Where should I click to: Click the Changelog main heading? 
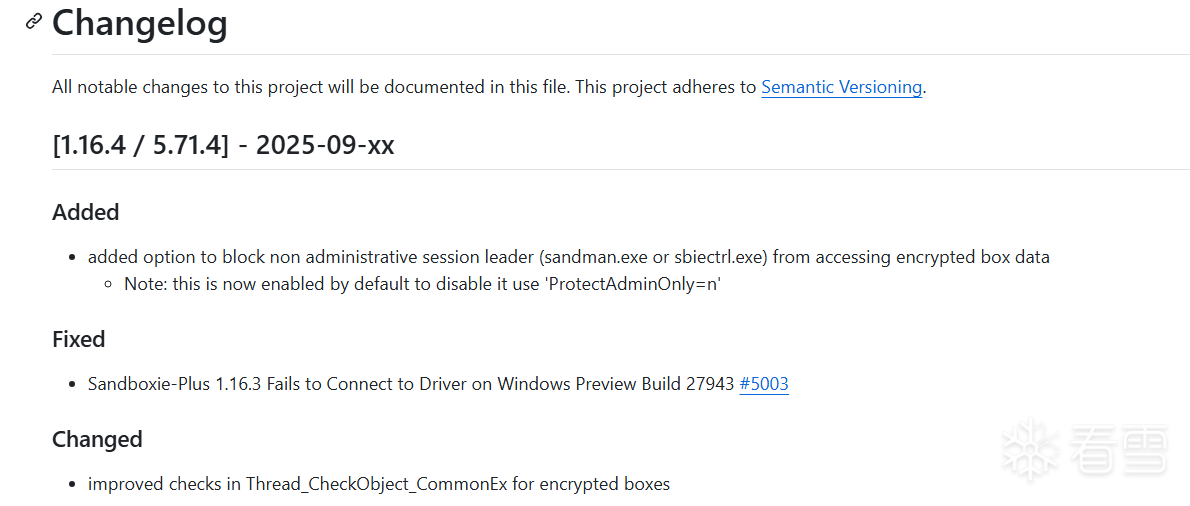140,22
